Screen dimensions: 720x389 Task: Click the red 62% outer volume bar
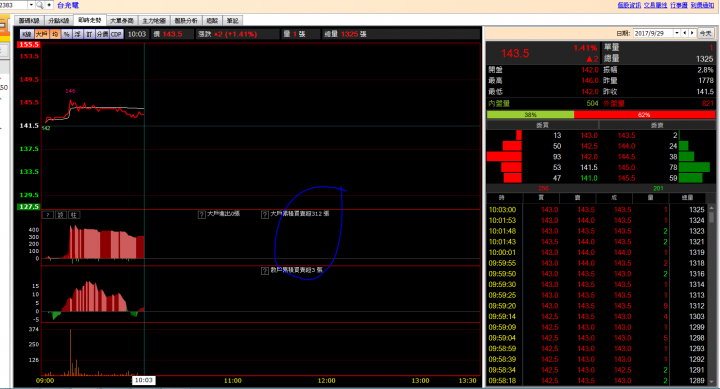[644, 114]
